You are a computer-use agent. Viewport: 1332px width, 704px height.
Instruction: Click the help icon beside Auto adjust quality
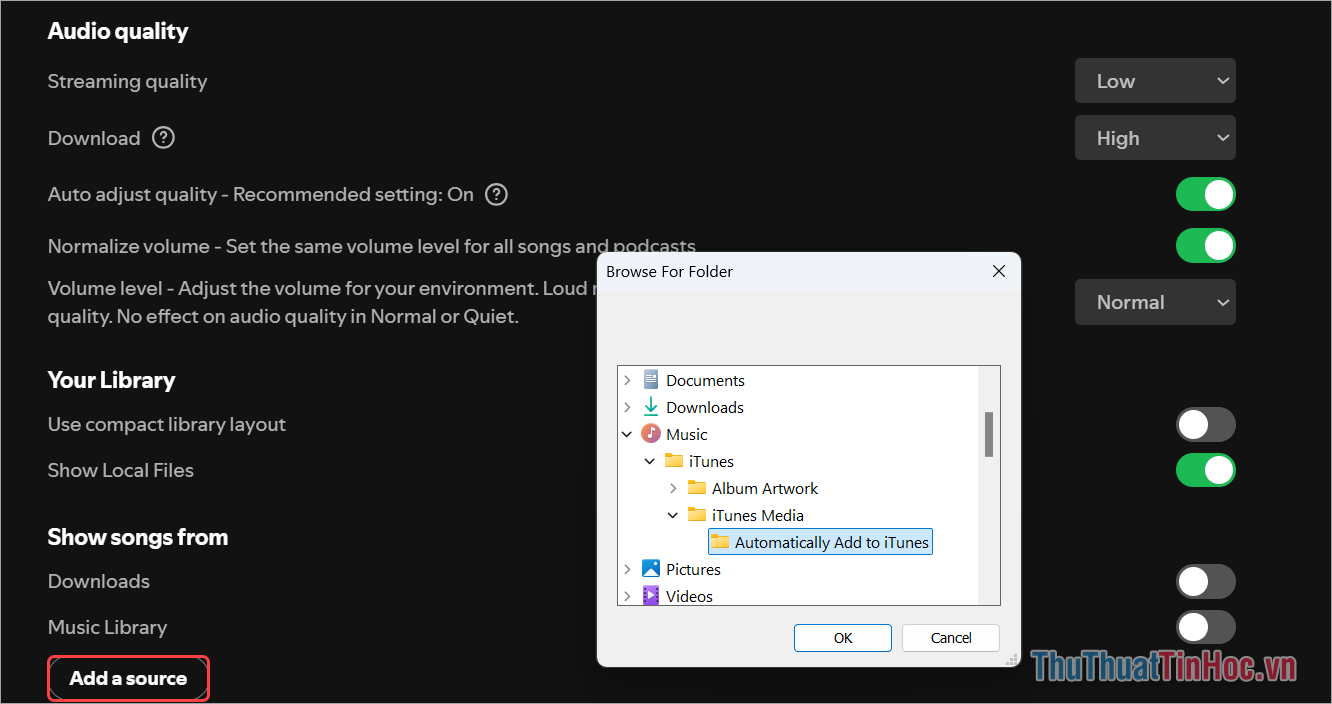pyautogui.click(x=496, y=194)
